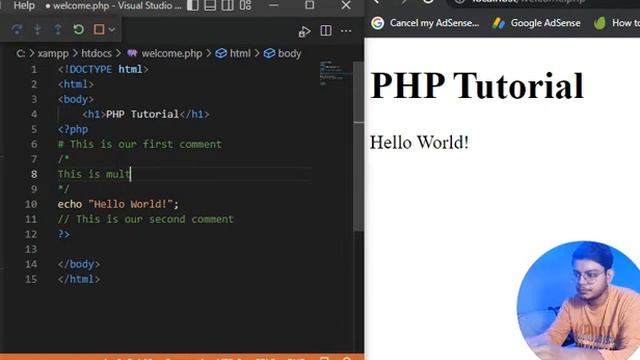This screenshot has height=360, width=640.
Task: Toggle the primary side bar layout icon
Action: (193, 5)
